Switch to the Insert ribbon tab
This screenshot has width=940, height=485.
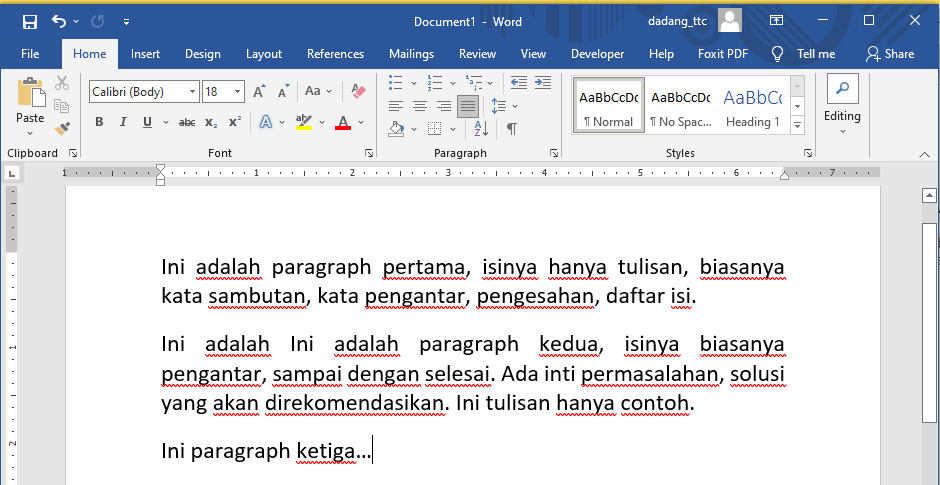[145, 54]
